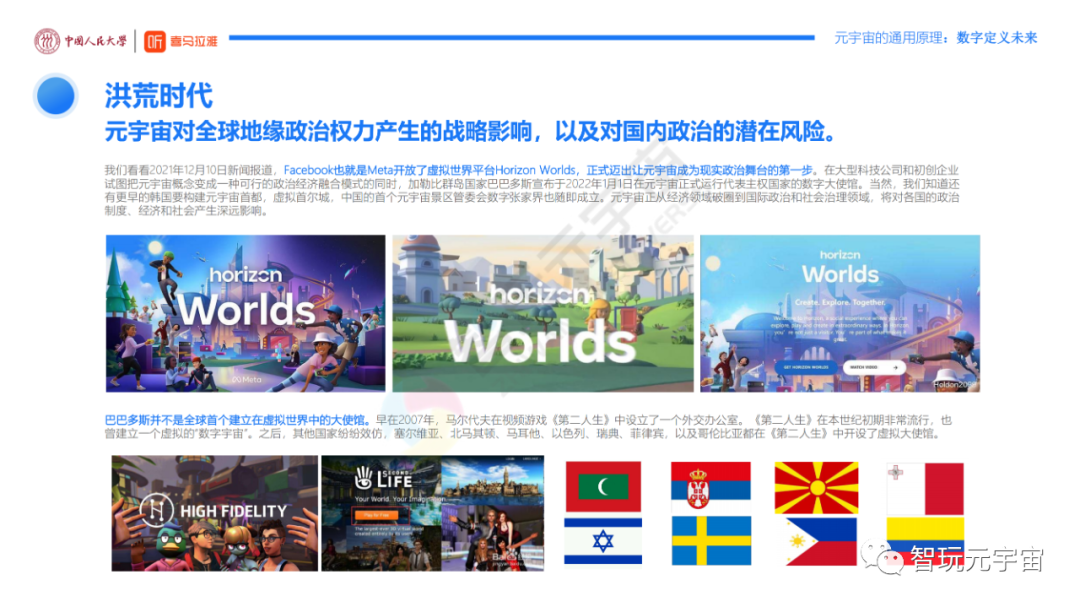Click the Second Life hand logo
The image size is (1080, 607).
click(x=363, y=477)
